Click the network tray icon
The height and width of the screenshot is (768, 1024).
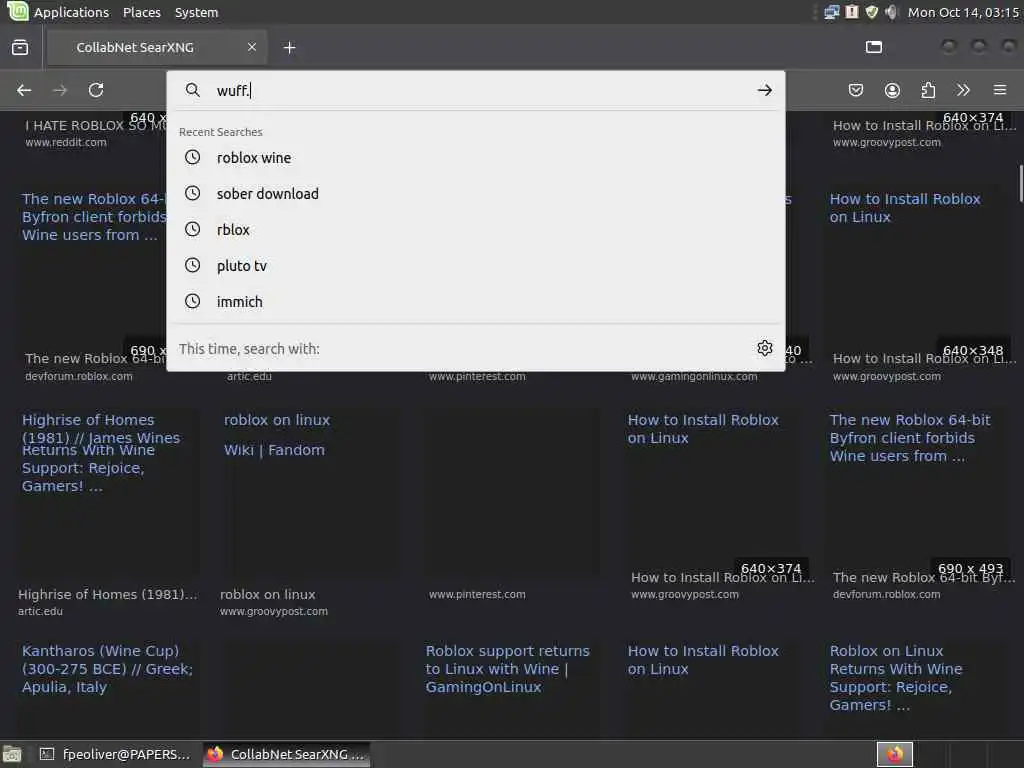[831, 12]
